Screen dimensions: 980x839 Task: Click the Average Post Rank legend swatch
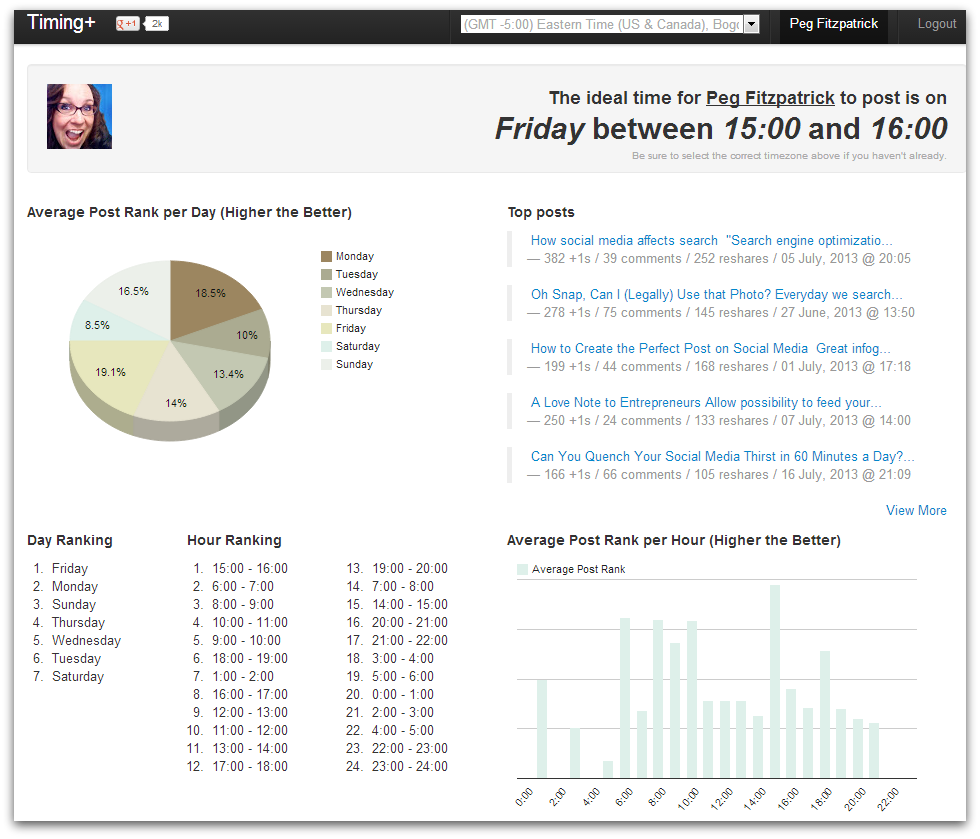pyautogui.click(x=522, y=570)
